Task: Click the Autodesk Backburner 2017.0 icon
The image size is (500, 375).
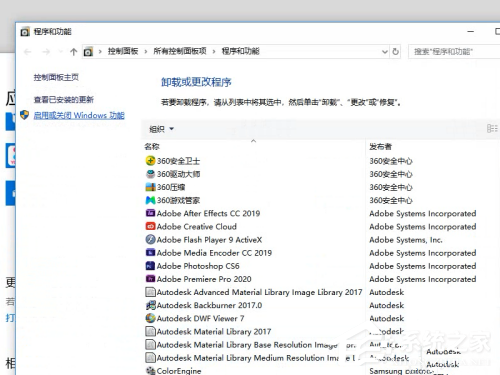Action: (150, 305)
